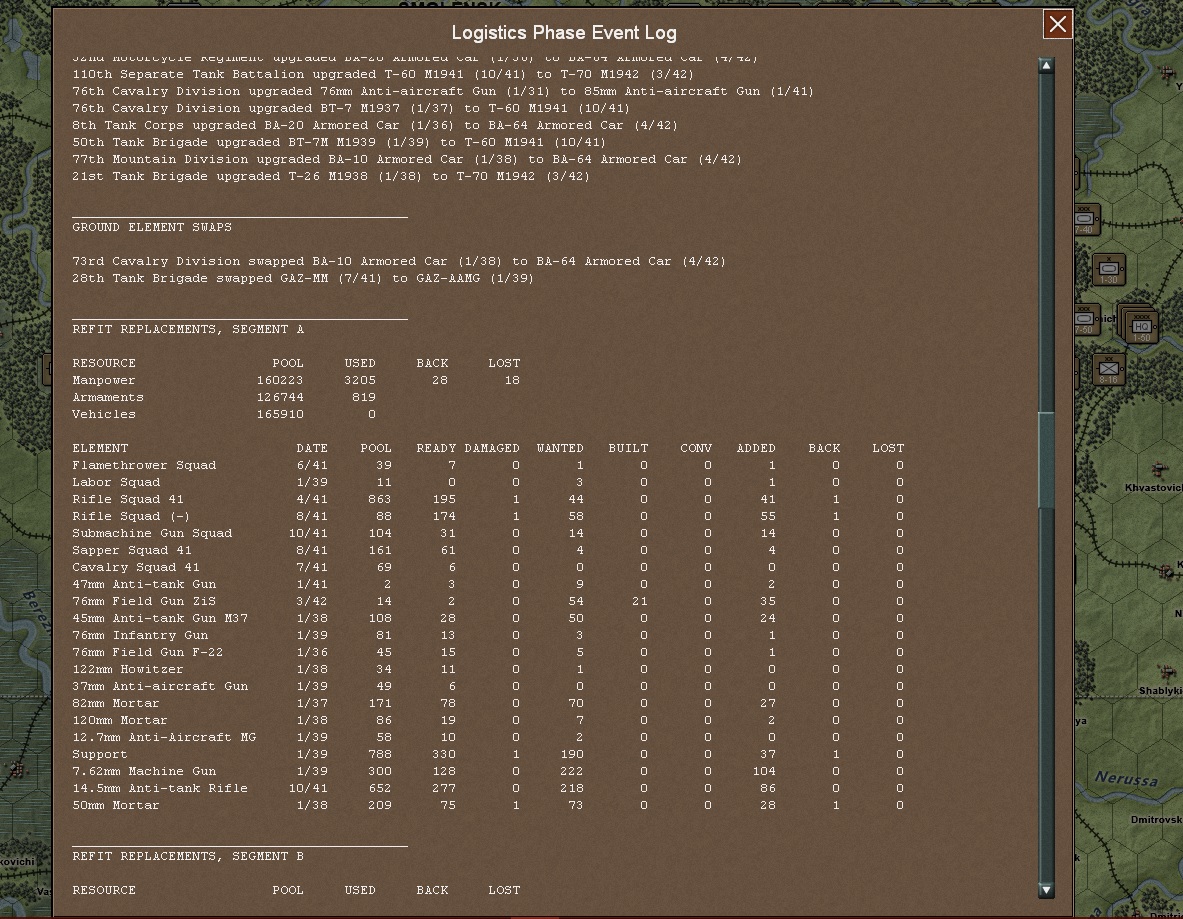Click the Khvastovichi town icon on map
Viewport: 1183px width, 919px height.
coord(1158,471)
